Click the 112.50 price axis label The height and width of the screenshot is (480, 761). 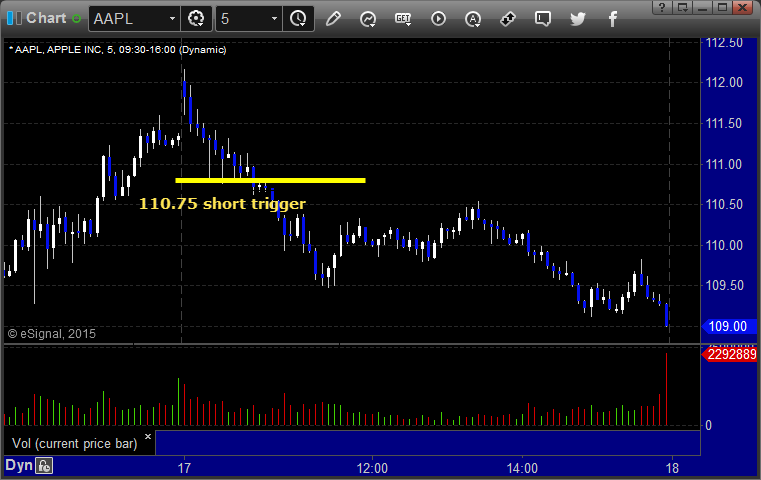[x=724, y=43]
